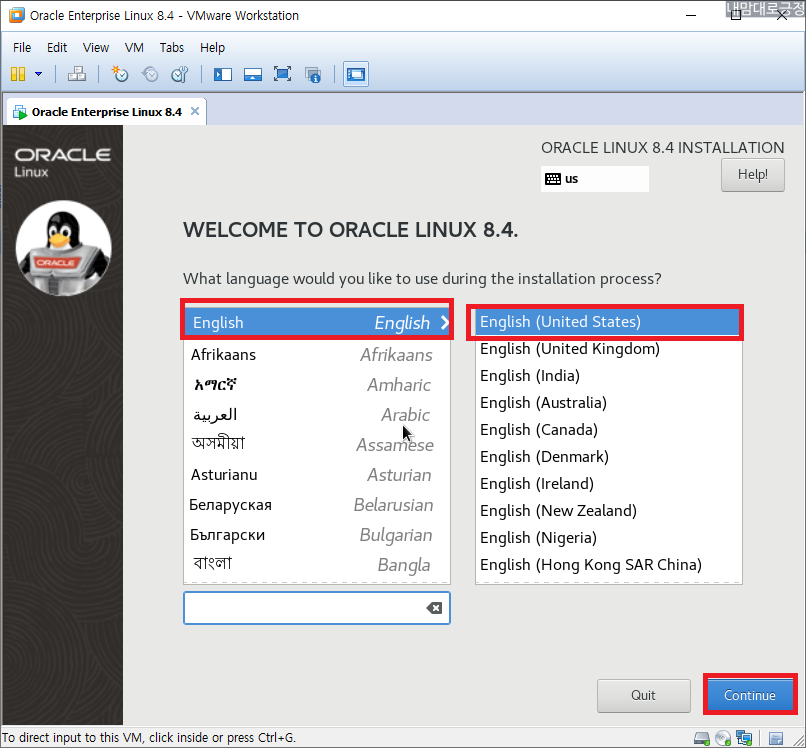Select Bulgarian in the language list
The width and height of the screenshot is (806, 748).
coord(317,535)
